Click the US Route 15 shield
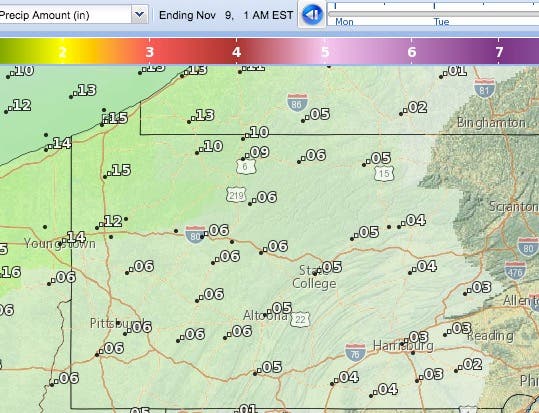Screen dimensions: 539x413 tap(384, 174)
